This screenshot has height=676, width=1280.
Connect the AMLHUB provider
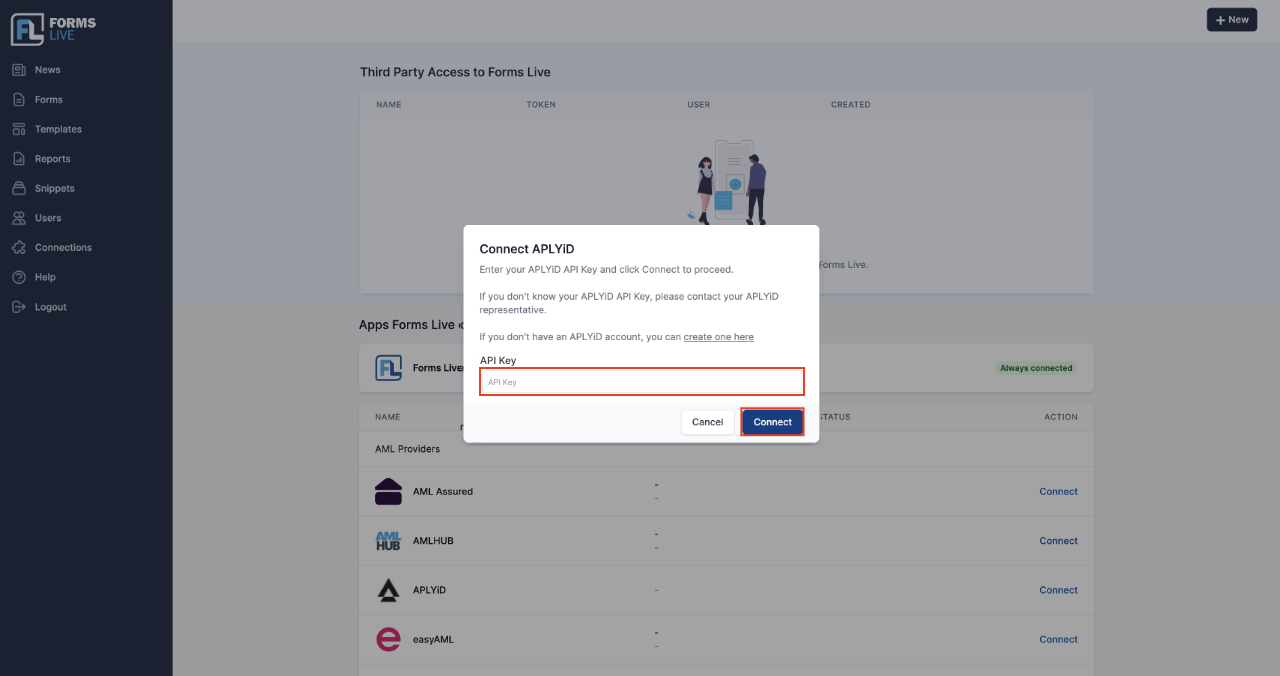coord(1058,541)
